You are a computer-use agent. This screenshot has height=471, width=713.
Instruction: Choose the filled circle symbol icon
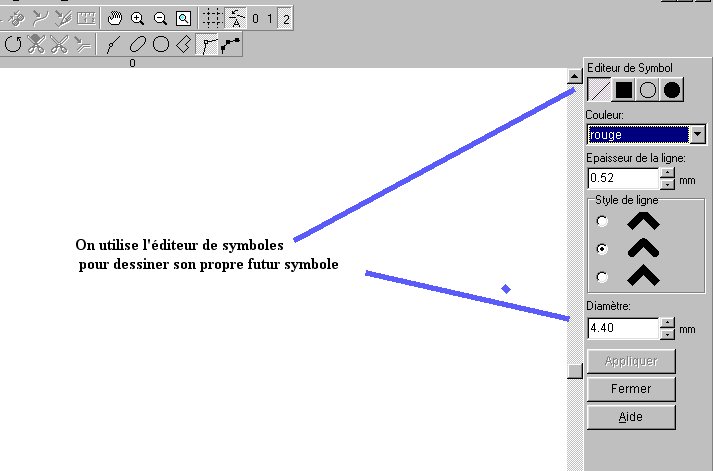[x=672, y=90]
